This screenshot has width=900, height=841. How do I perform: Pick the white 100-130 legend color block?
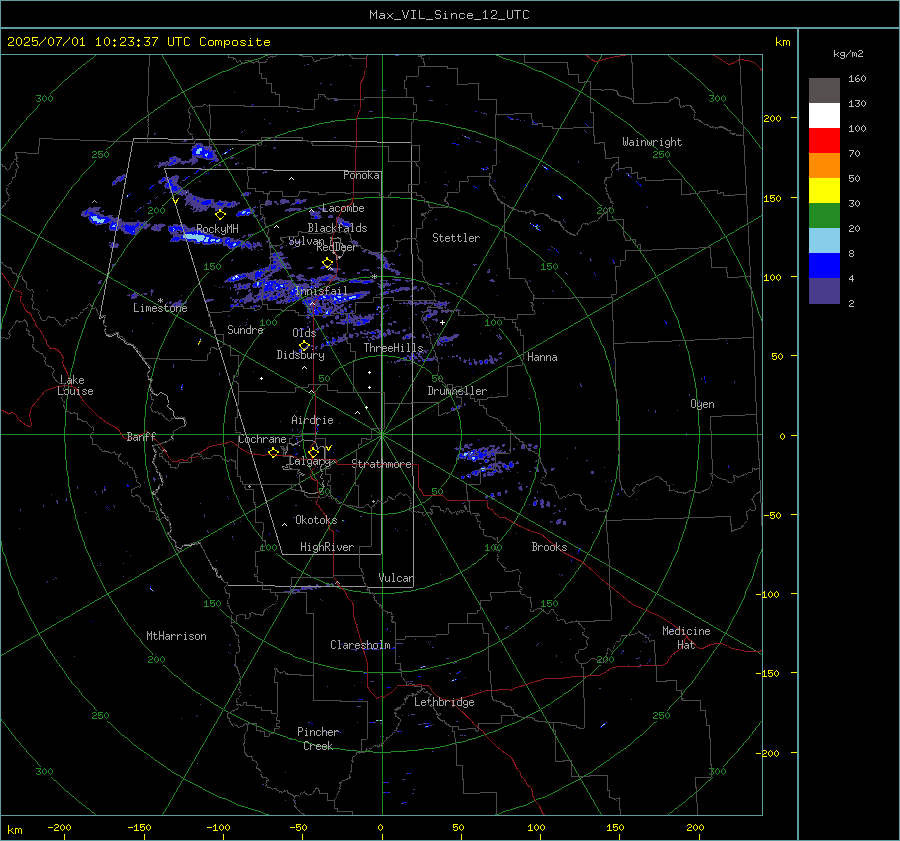tap(824, 115)
